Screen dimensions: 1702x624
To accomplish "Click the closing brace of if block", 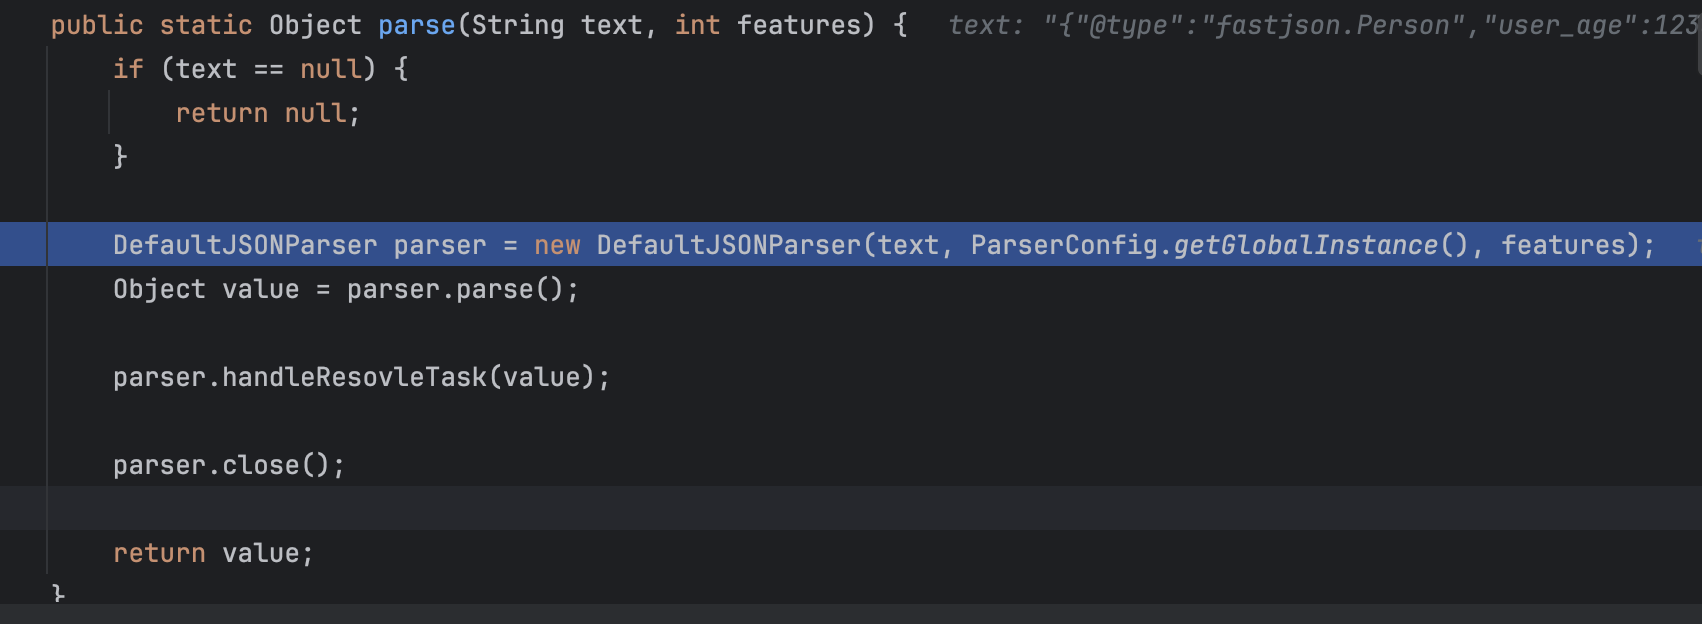I will coord(120,157).
